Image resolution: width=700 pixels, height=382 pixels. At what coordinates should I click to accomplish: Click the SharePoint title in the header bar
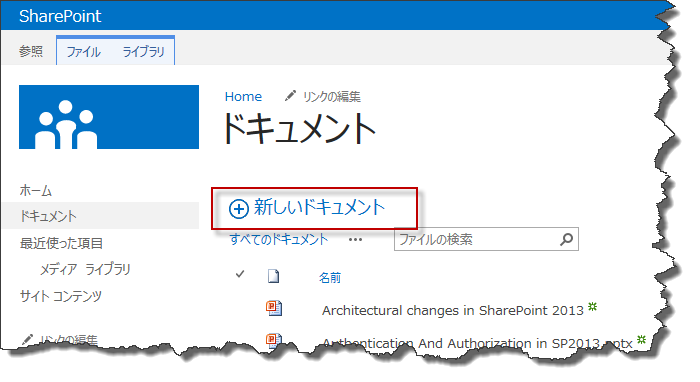(60, 16)
